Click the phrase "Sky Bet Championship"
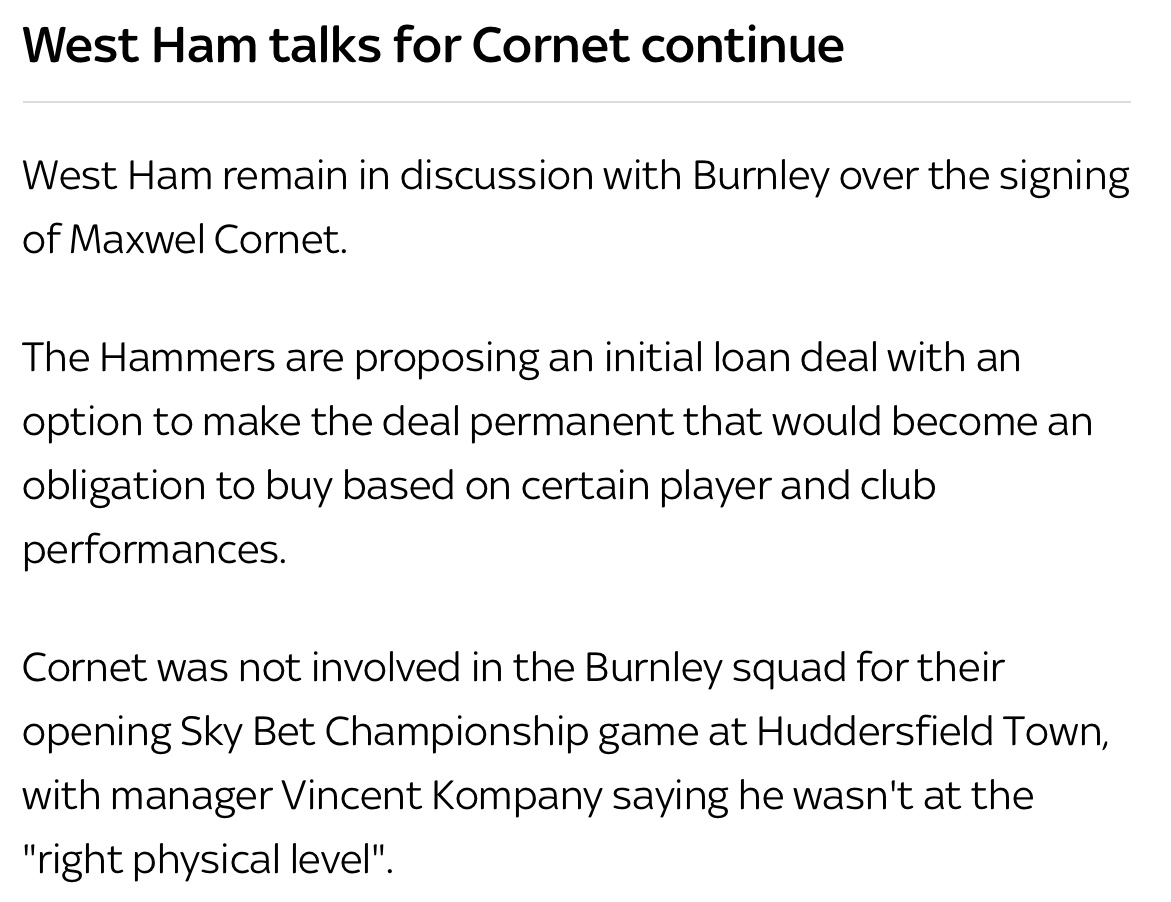The image size is (1171, 902). coord(383,732)
